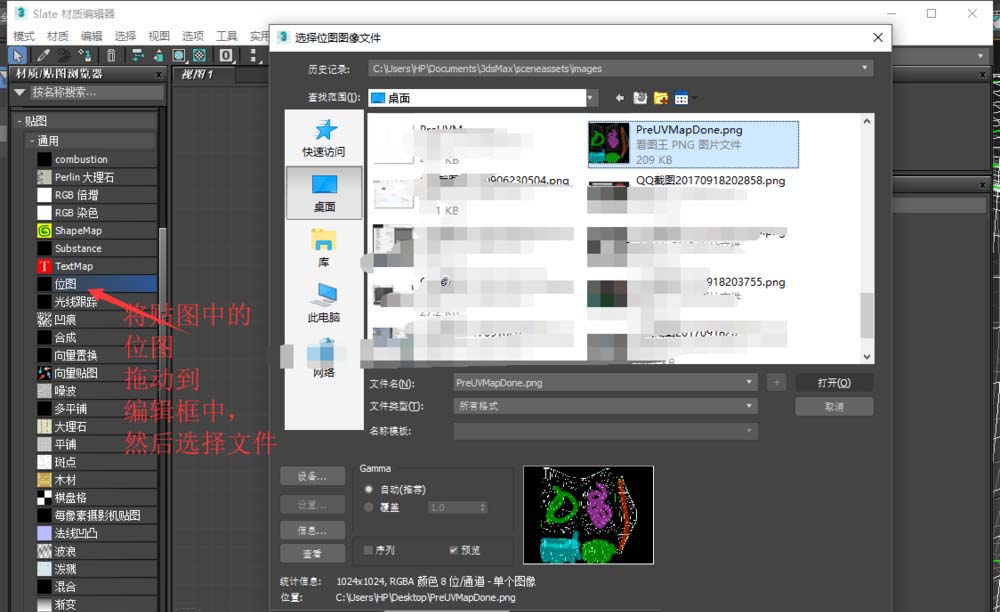Select the 棋盘格 (Checker) map entry
The height and width of the screenshot is (612, 1000).
97,498
